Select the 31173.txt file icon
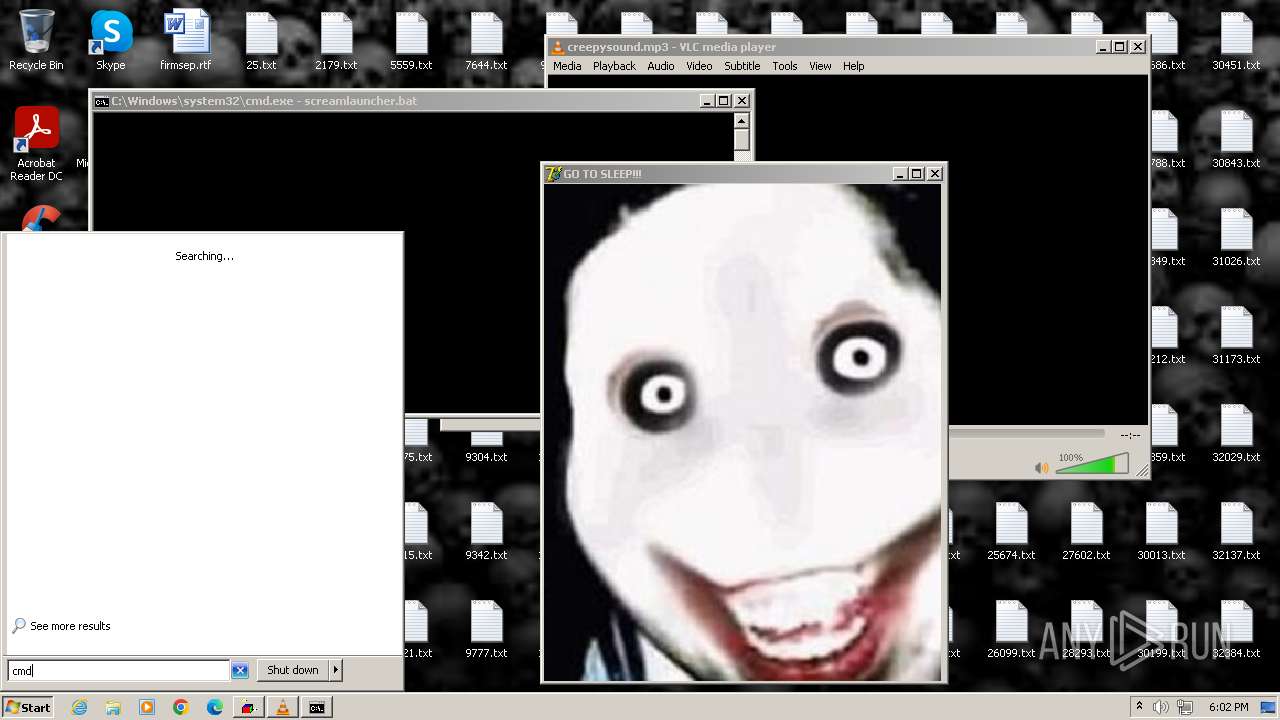The image size is (1280, 720). click(1236, 335)
